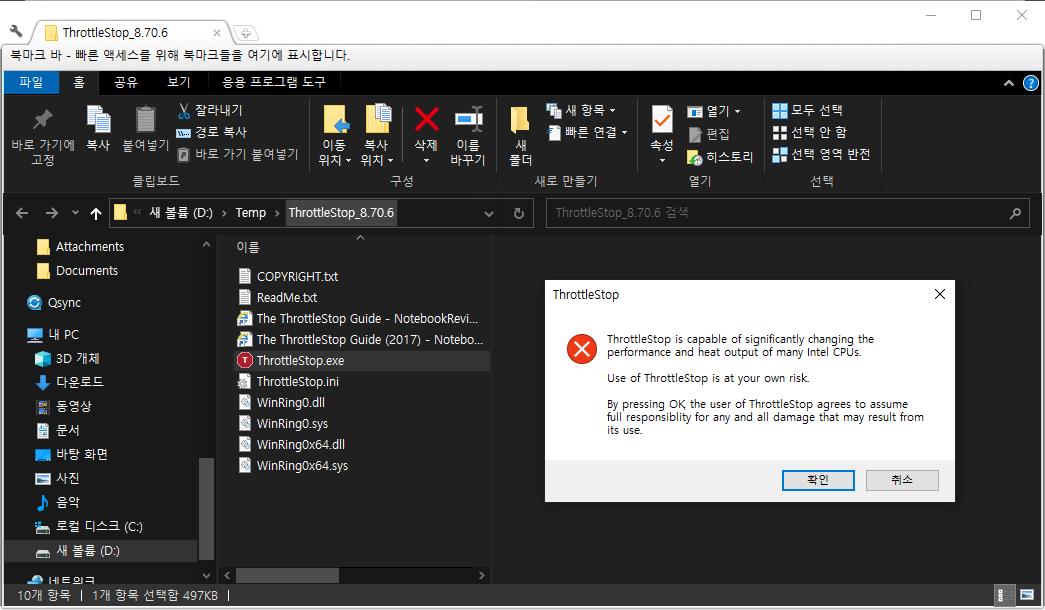The image size is (1045, 610).
Task: Click the 복사 위치 copy-to icon
Action: [x=378, y=119]
